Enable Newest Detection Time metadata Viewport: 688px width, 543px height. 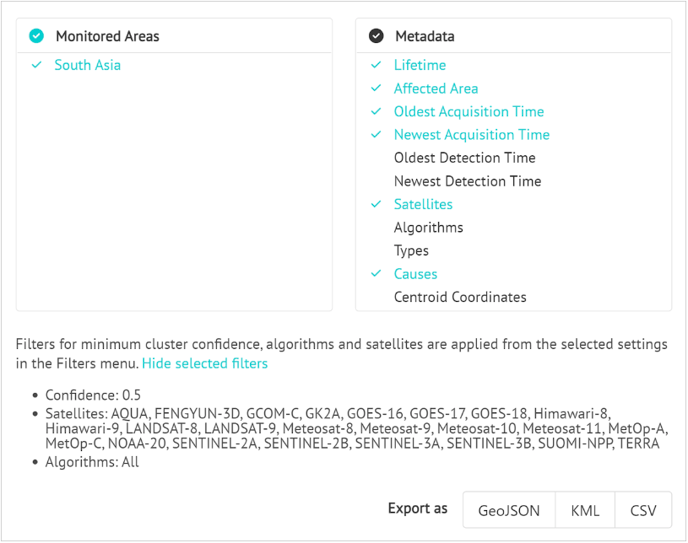(467, 181)
